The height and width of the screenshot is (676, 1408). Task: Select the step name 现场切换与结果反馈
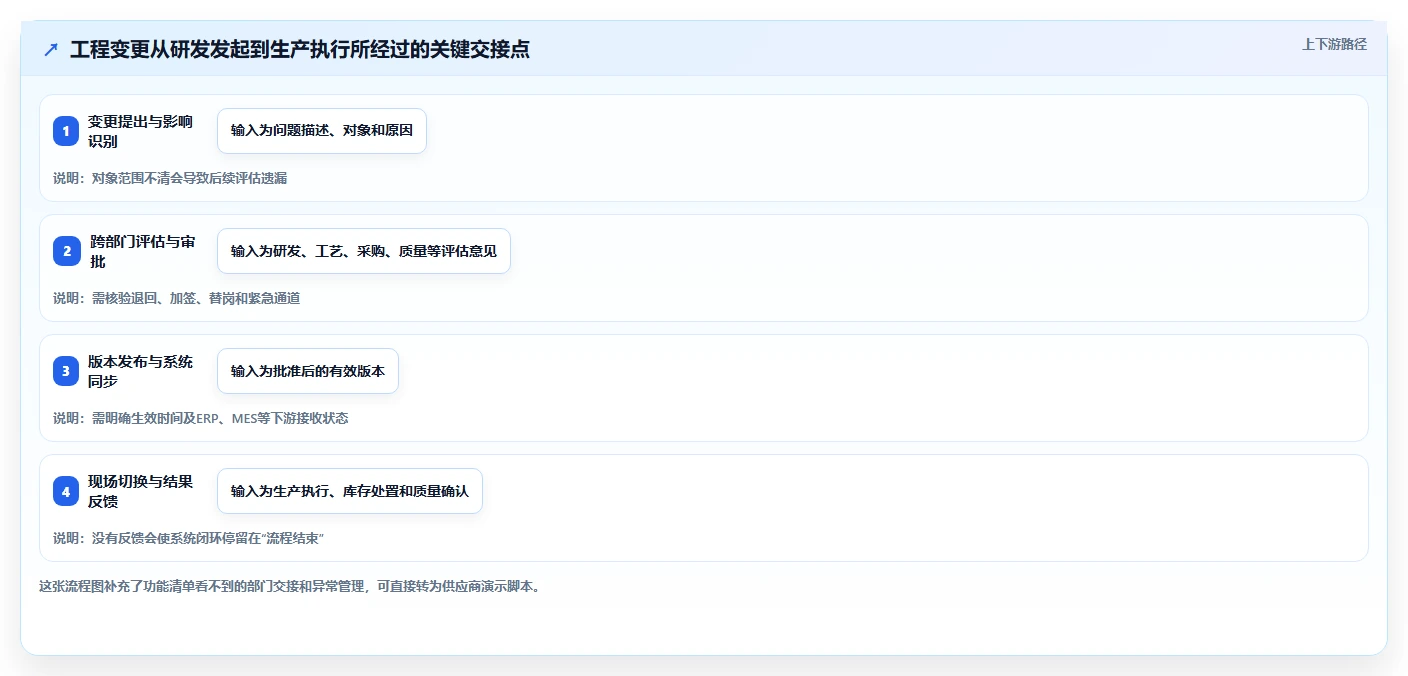click(140, 491)
